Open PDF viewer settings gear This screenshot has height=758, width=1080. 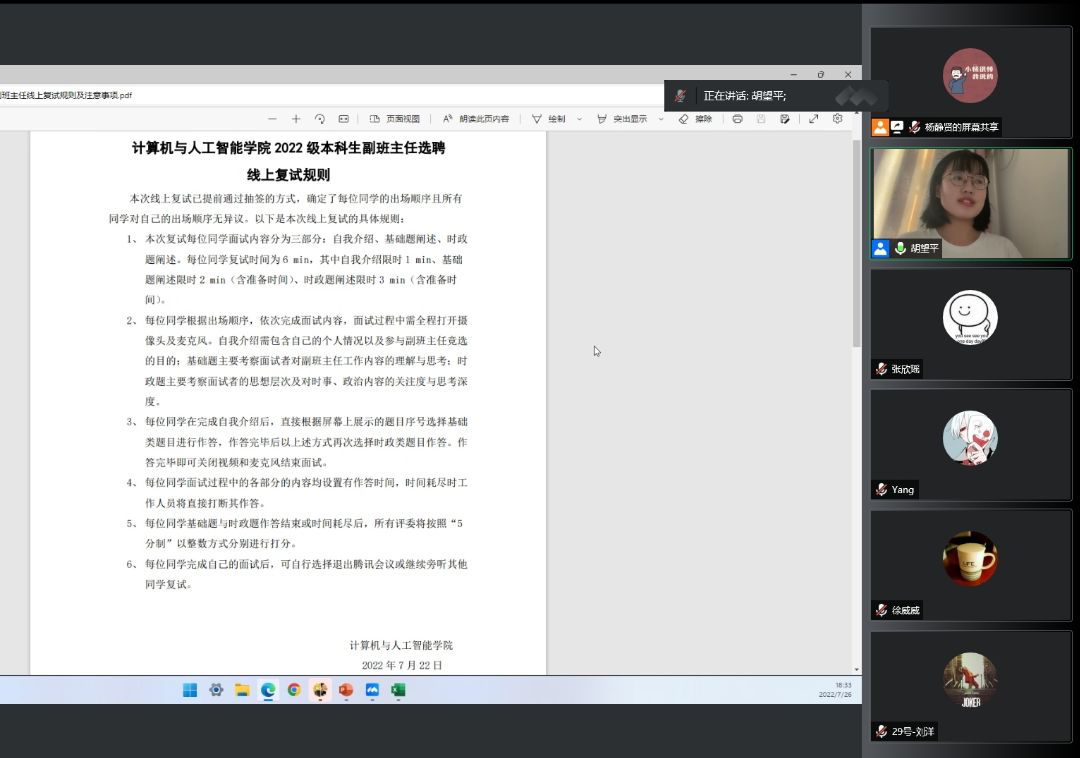[838, 119]
